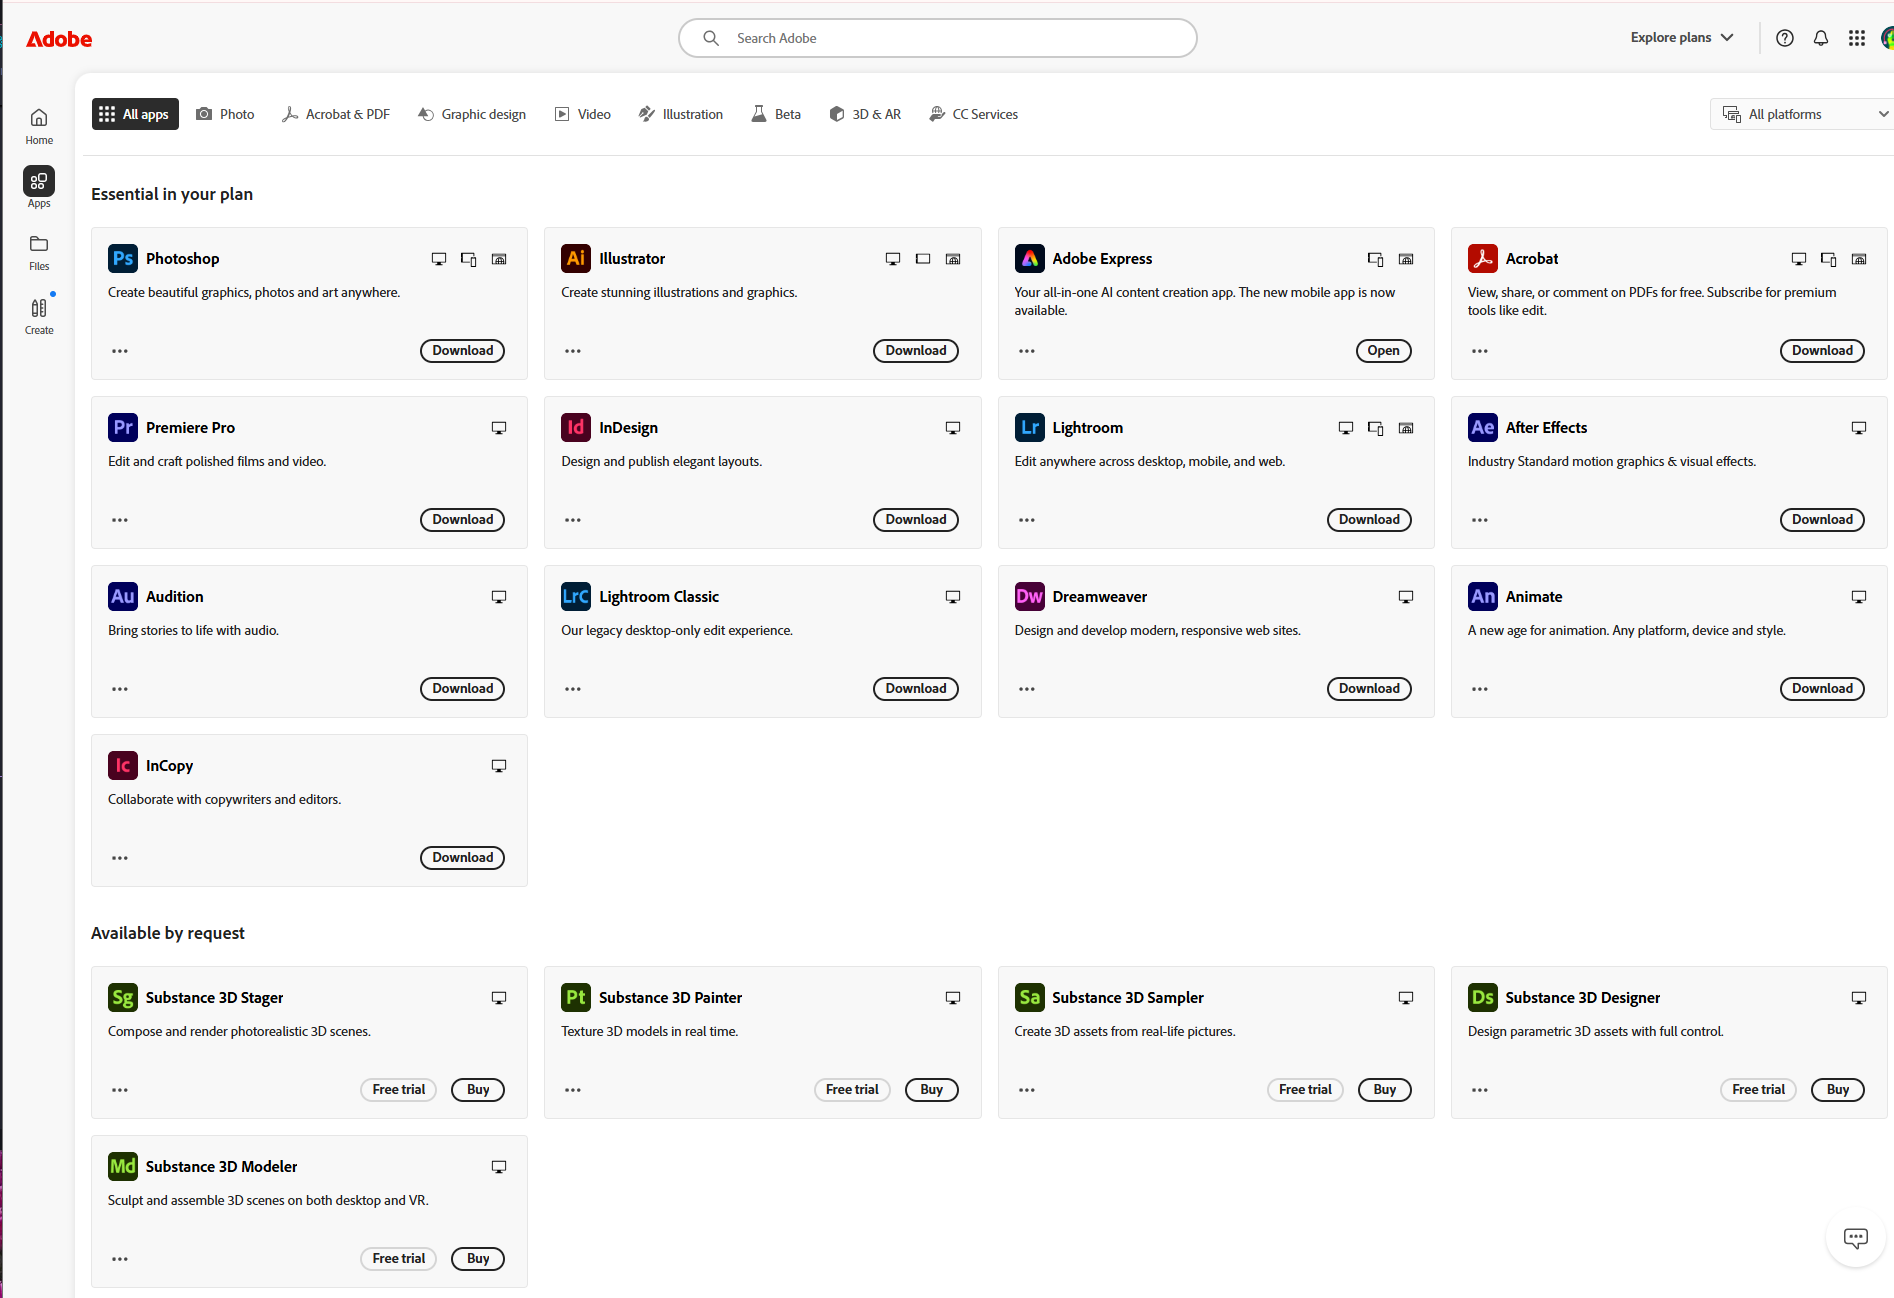This screenshot has height=1298, width=1894.
Task: Open Photoshop more options ellipsis
Action: pyautogui.click(x=120, y=351)
